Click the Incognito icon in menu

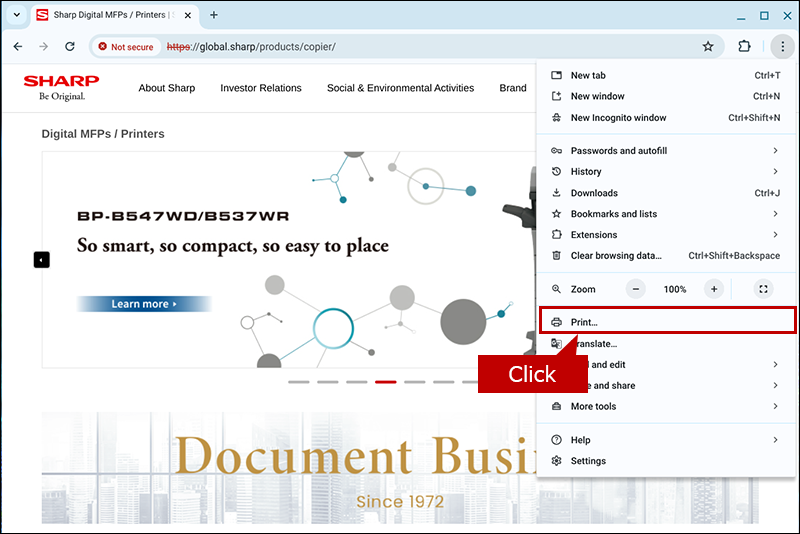(x=556, y=118)
